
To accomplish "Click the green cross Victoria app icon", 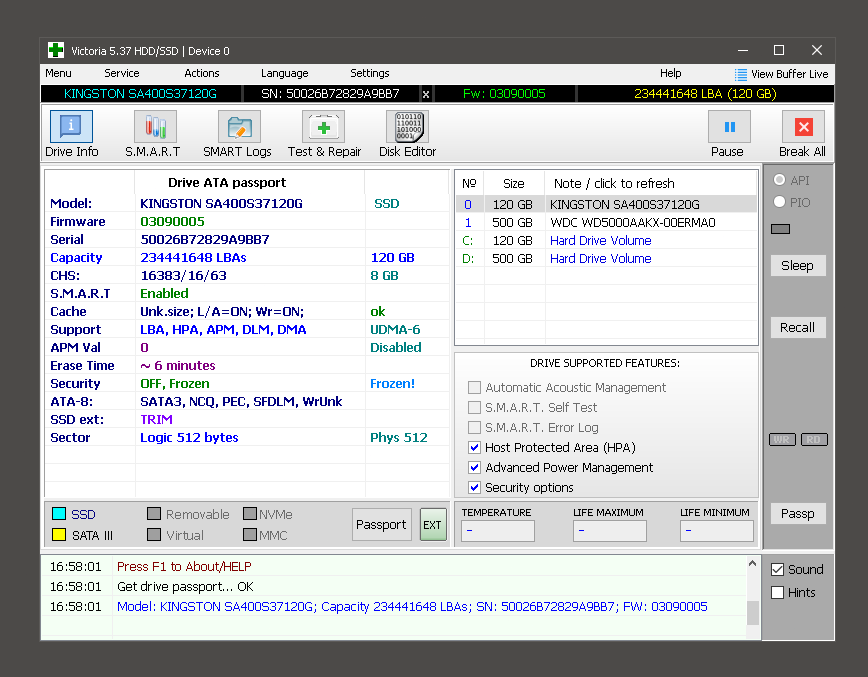I will click(56, 50).
